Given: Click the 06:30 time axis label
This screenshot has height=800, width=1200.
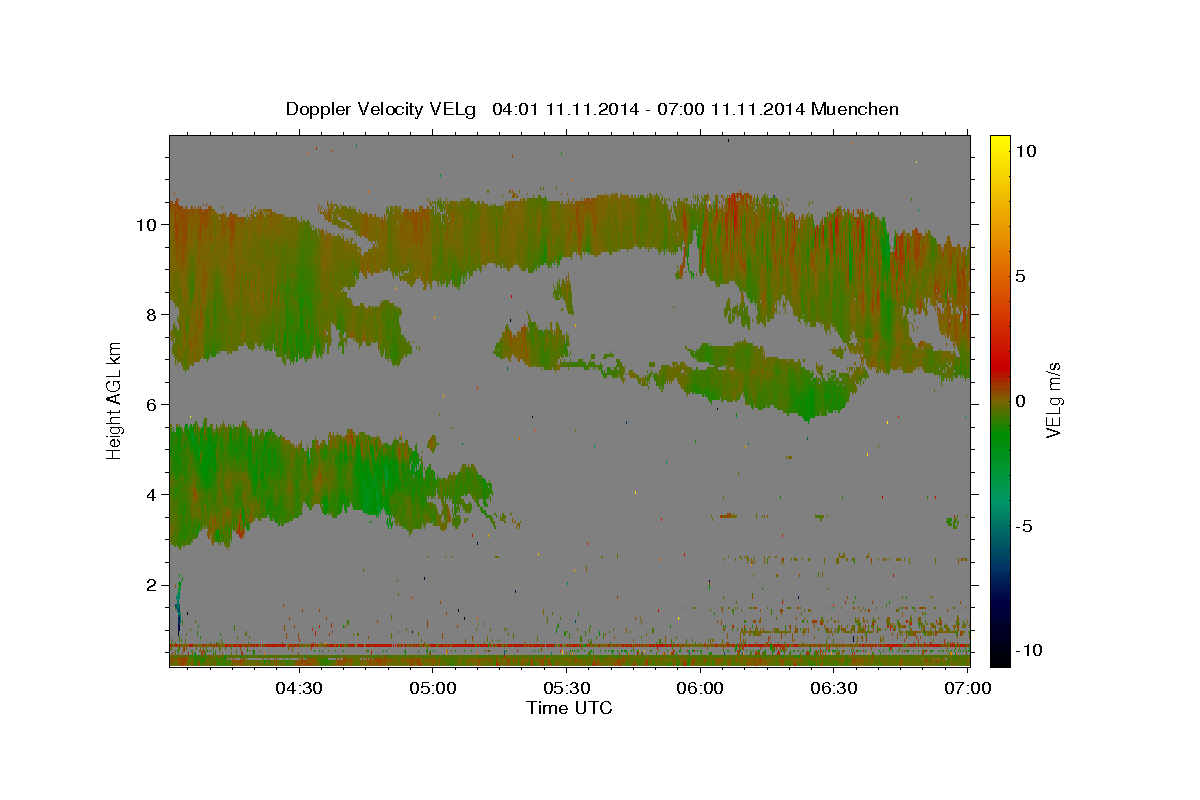Looking at the screenshot, I should (x=834, y=689).
